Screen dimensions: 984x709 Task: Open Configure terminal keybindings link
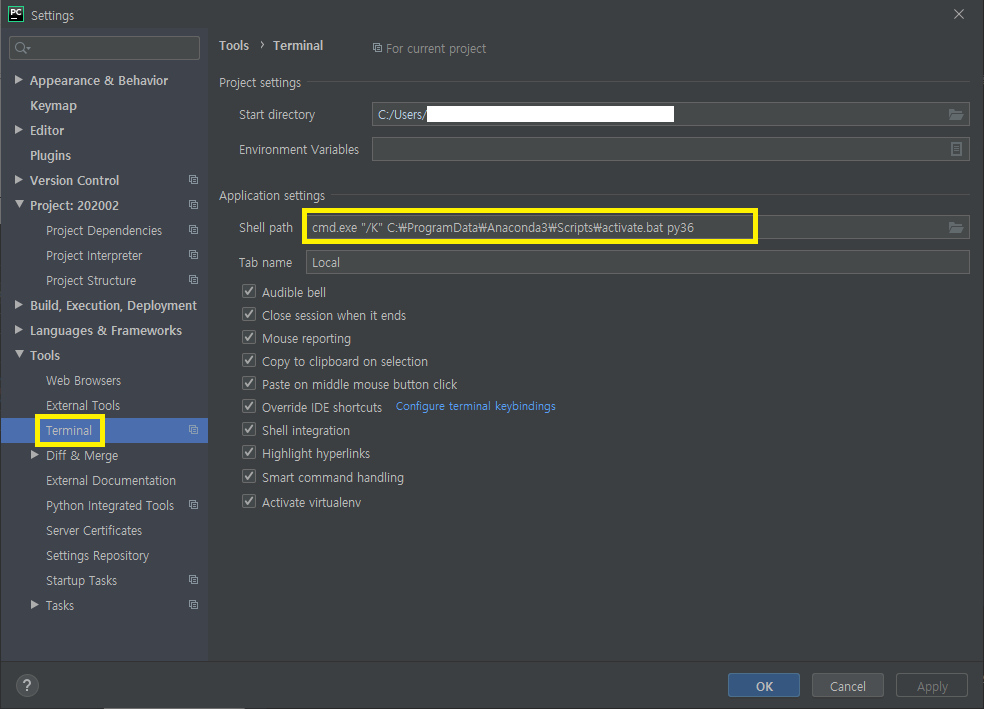point(475,406)
